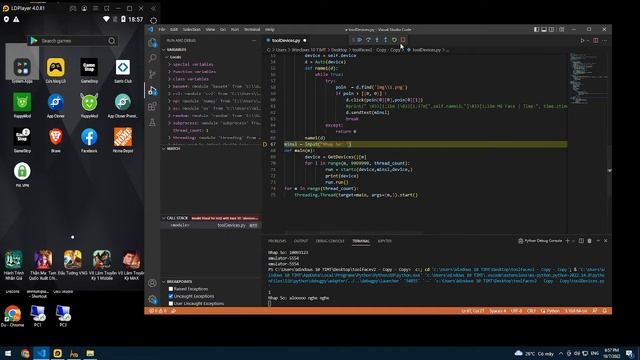Open the Manage gear in VS Code
Screen dimensions: 640x360
point(152,300)
